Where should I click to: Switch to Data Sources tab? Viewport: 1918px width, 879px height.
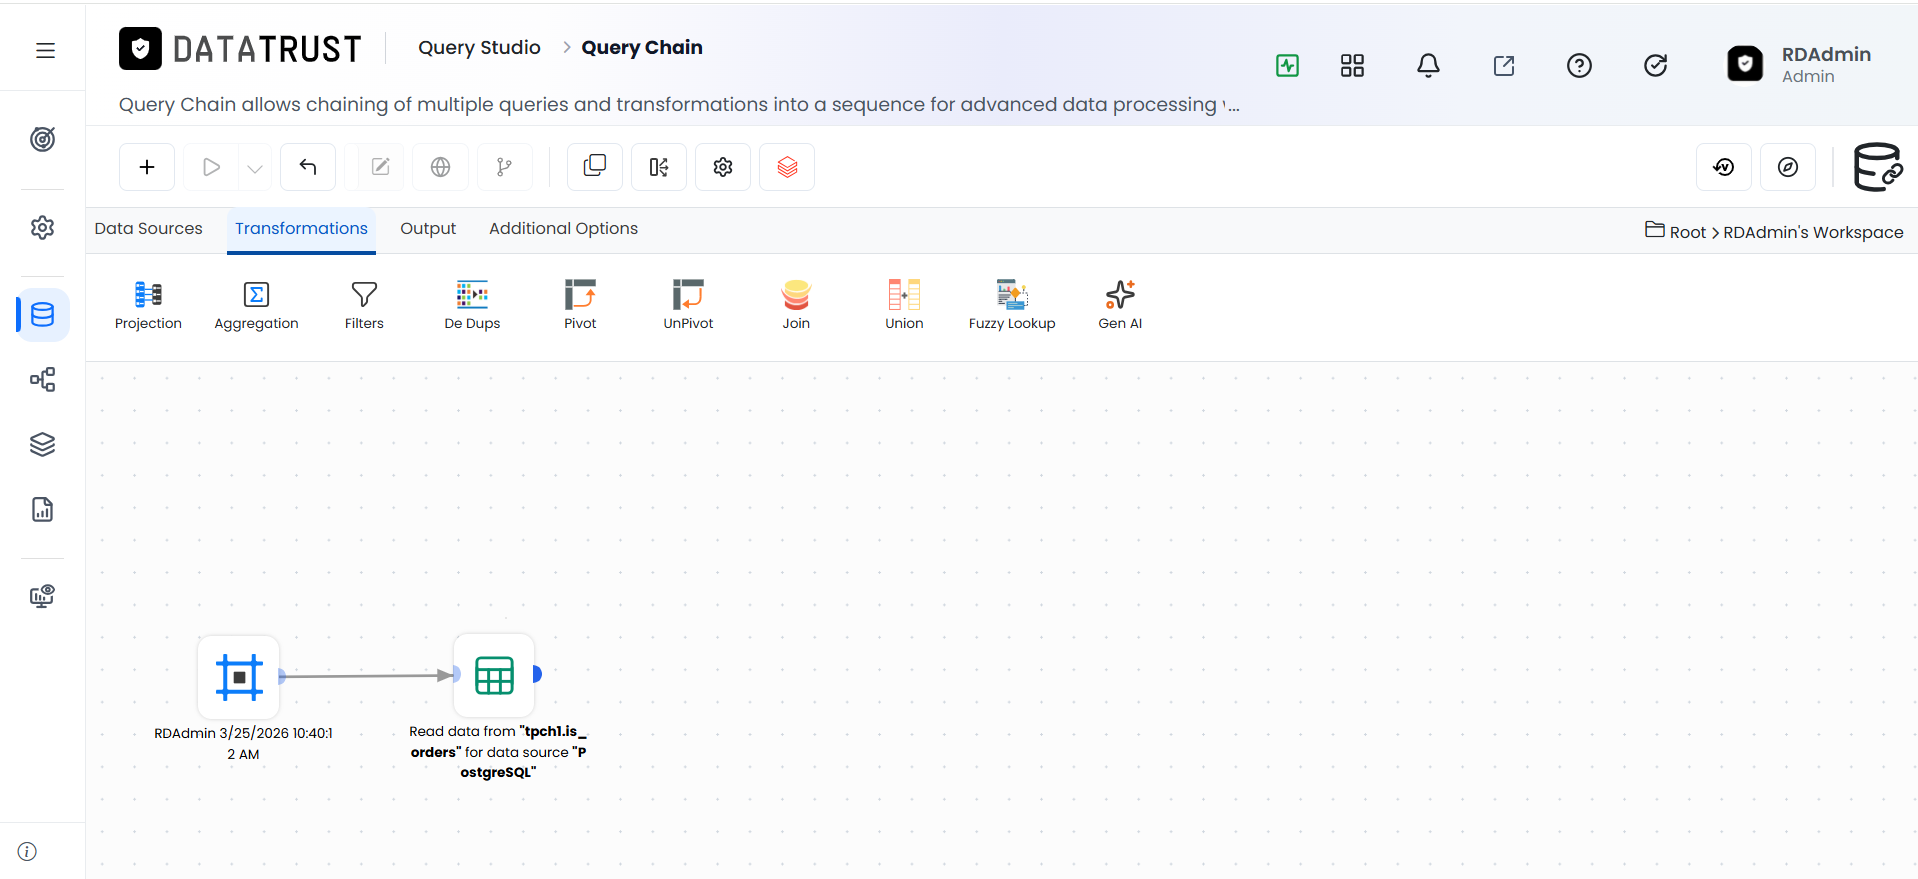coord(149,229)
